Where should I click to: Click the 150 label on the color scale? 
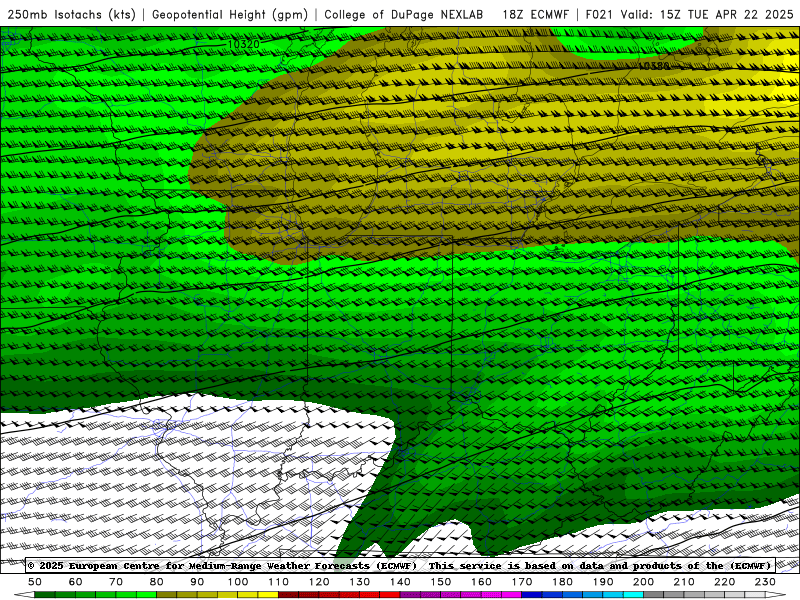pyautogui.click(x=441, y=582)
